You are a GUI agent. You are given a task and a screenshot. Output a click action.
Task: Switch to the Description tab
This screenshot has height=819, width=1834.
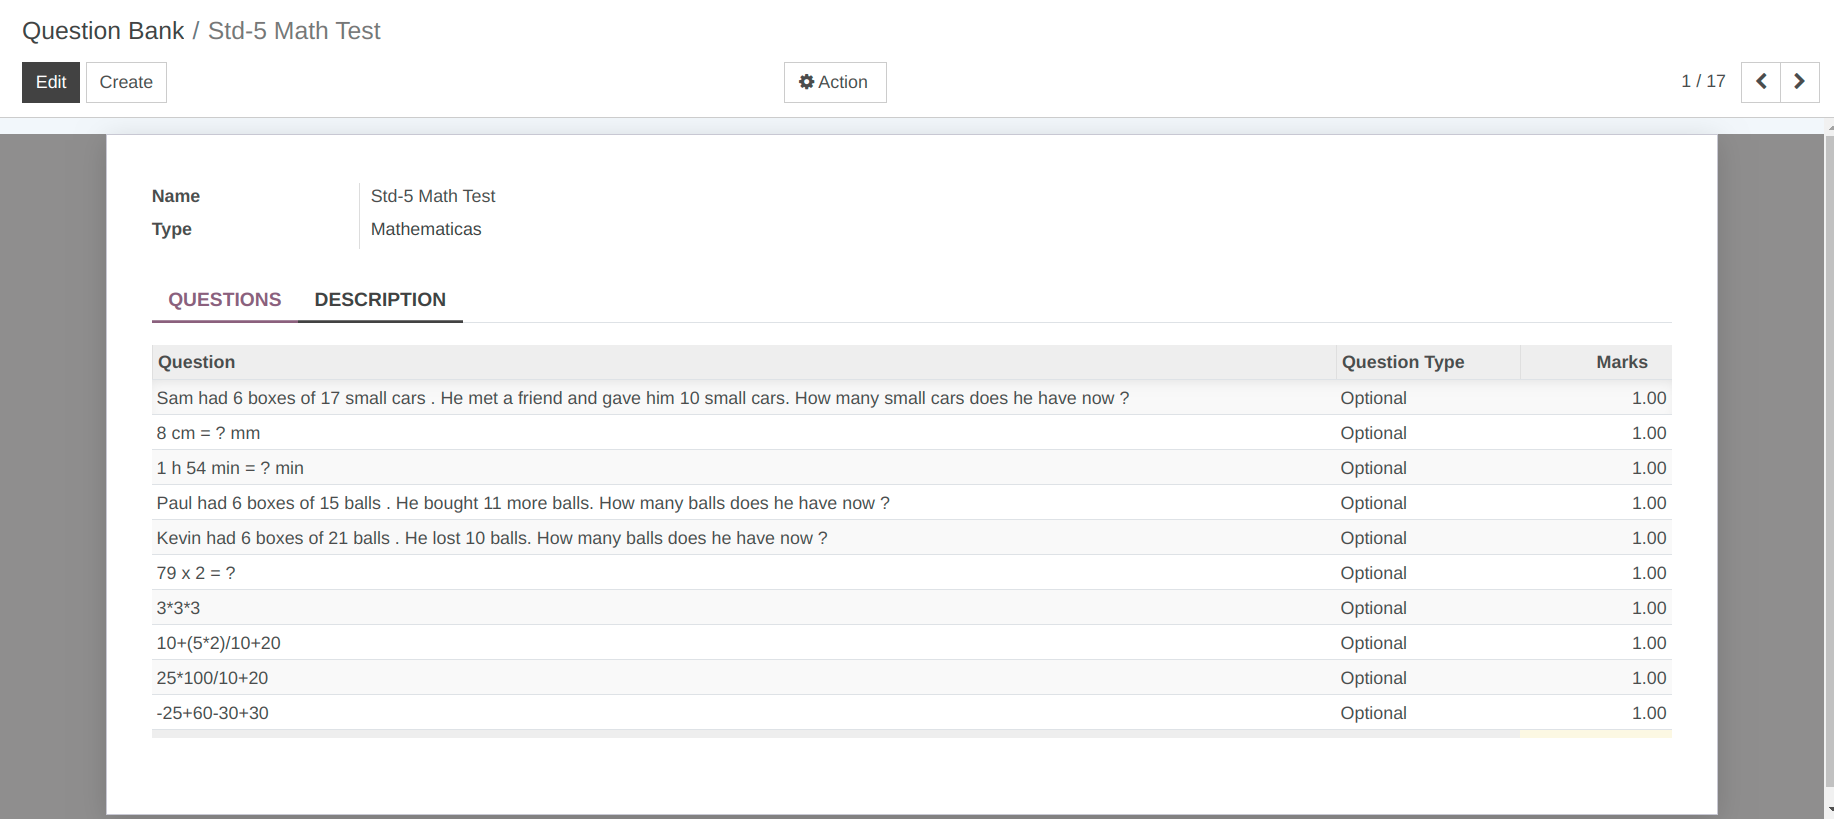tap(380, 300)
